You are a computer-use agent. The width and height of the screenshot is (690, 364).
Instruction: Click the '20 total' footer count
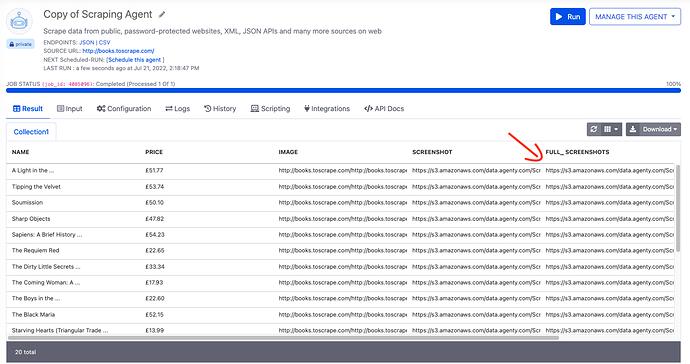(26, 352)
